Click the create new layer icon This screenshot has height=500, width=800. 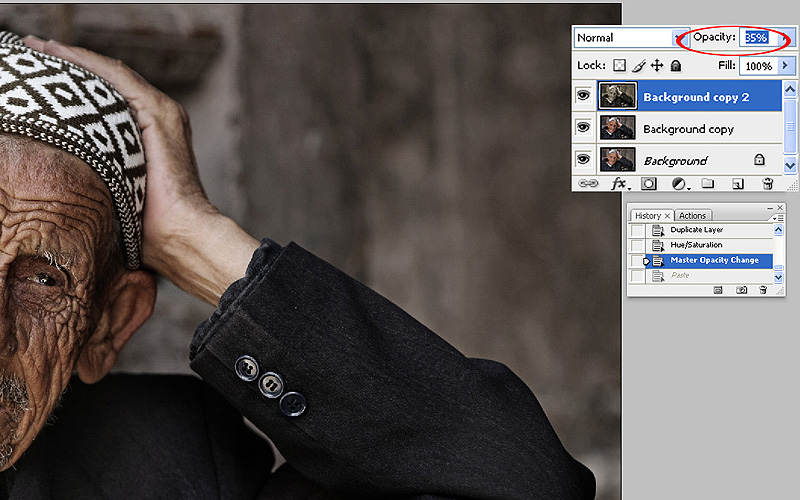(738, 184)
